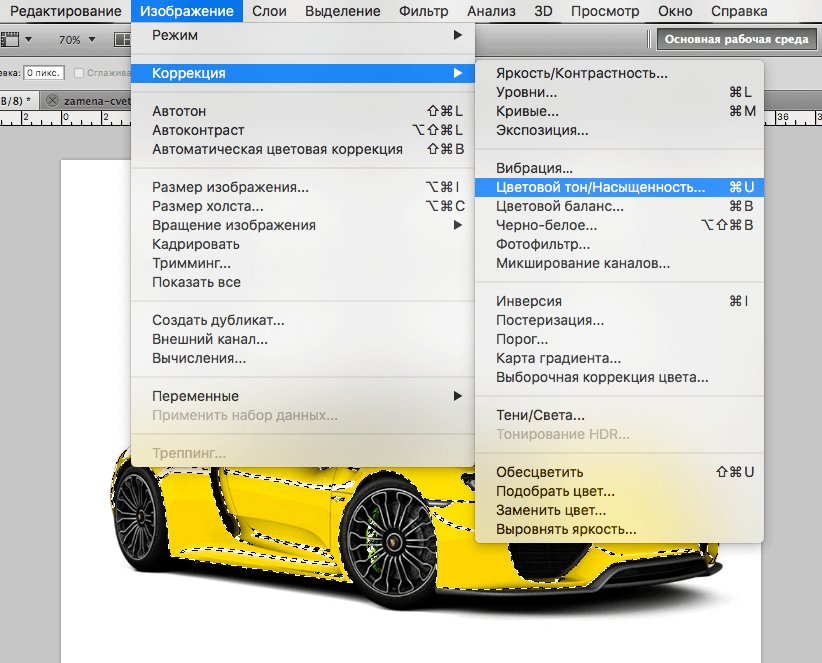Open Выборочная коррекция цвета
The height and width of the screenshot is (663, 822).
tap(619, 377)
